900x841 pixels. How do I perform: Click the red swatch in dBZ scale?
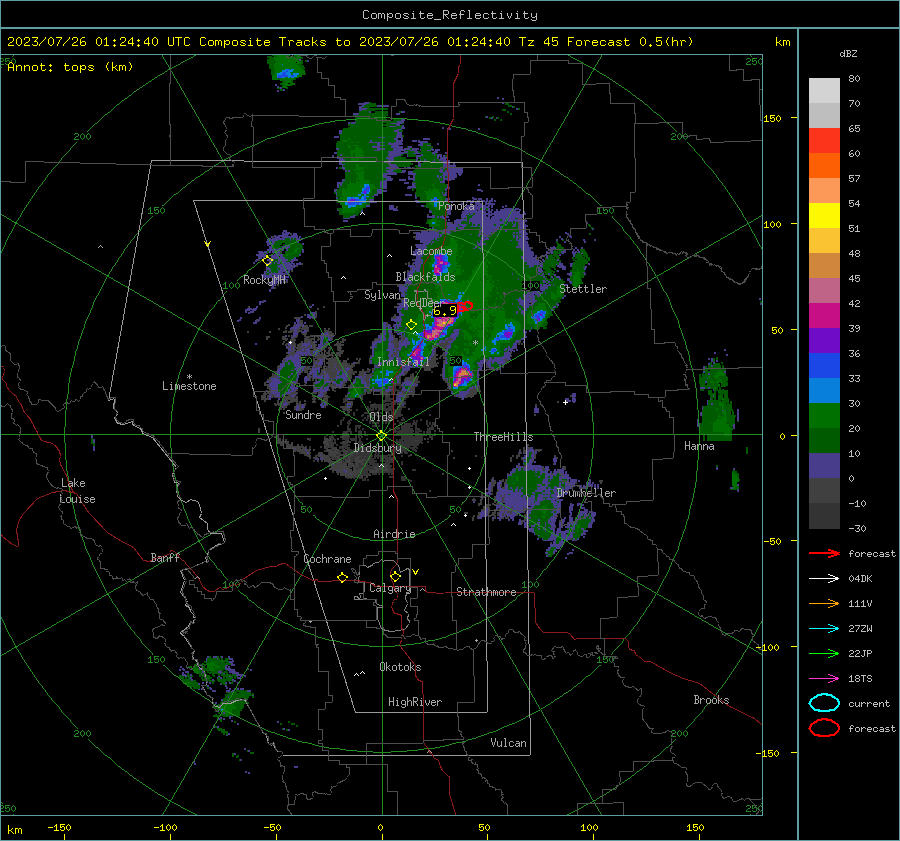pos(824,140)
